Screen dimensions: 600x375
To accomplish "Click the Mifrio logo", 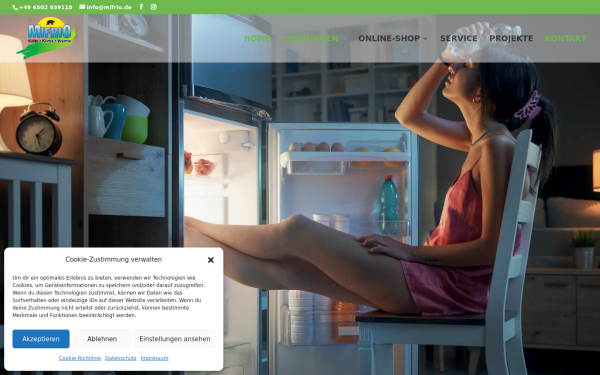I will (x=46, y=38).
